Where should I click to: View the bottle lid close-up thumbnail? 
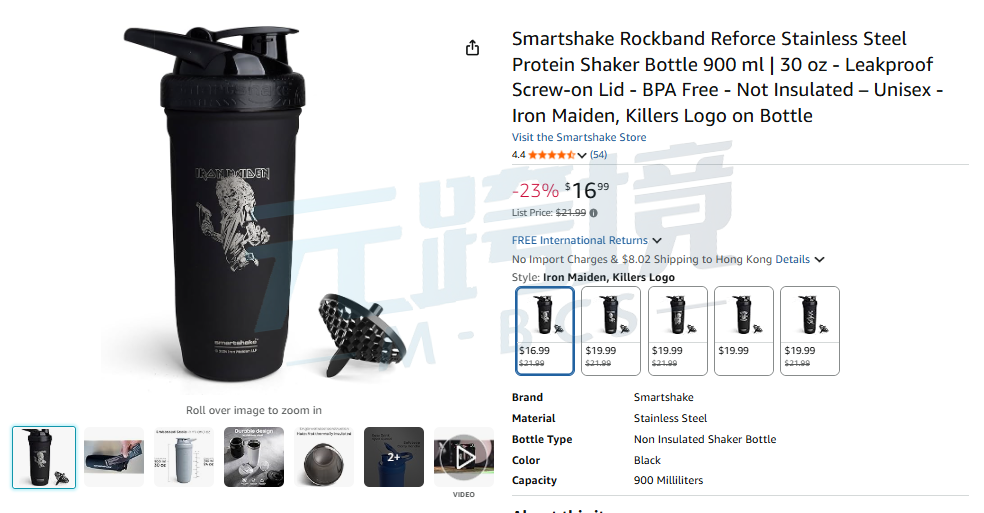pos(324,457)
